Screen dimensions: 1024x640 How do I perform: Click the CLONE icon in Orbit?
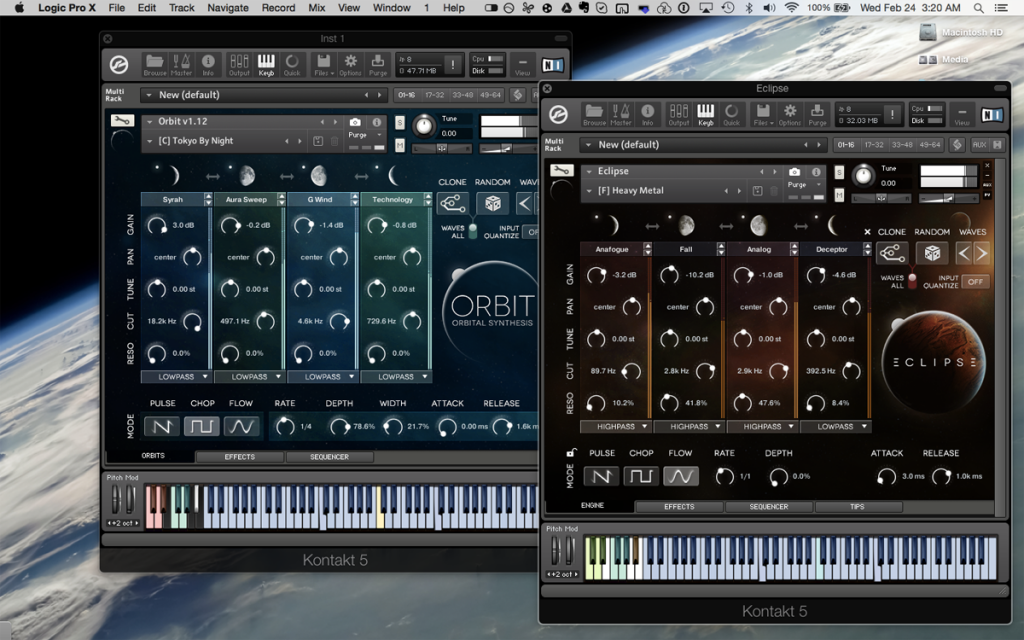[451, 204]
